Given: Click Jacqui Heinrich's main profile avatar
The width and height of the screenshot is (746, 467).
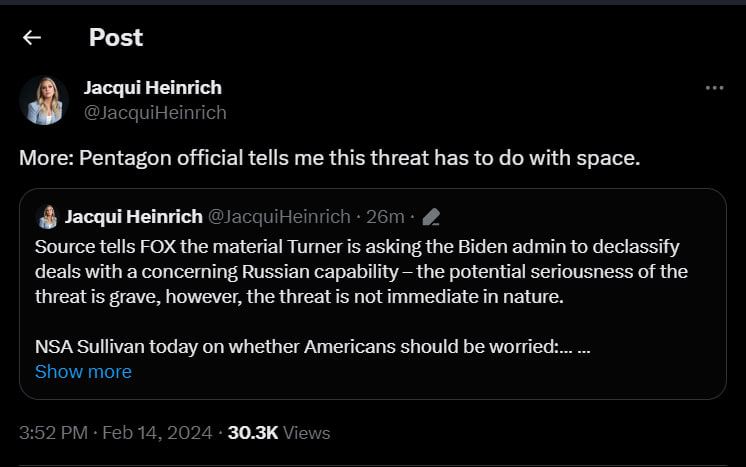Looking at the screenshot, I should coord(44,100).
